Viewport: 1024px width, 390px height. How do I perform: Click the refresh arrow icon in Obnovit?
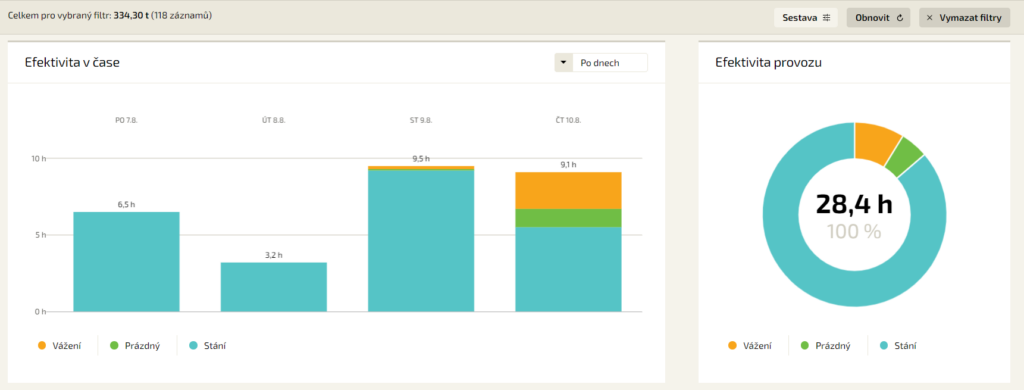pos(899,18)
